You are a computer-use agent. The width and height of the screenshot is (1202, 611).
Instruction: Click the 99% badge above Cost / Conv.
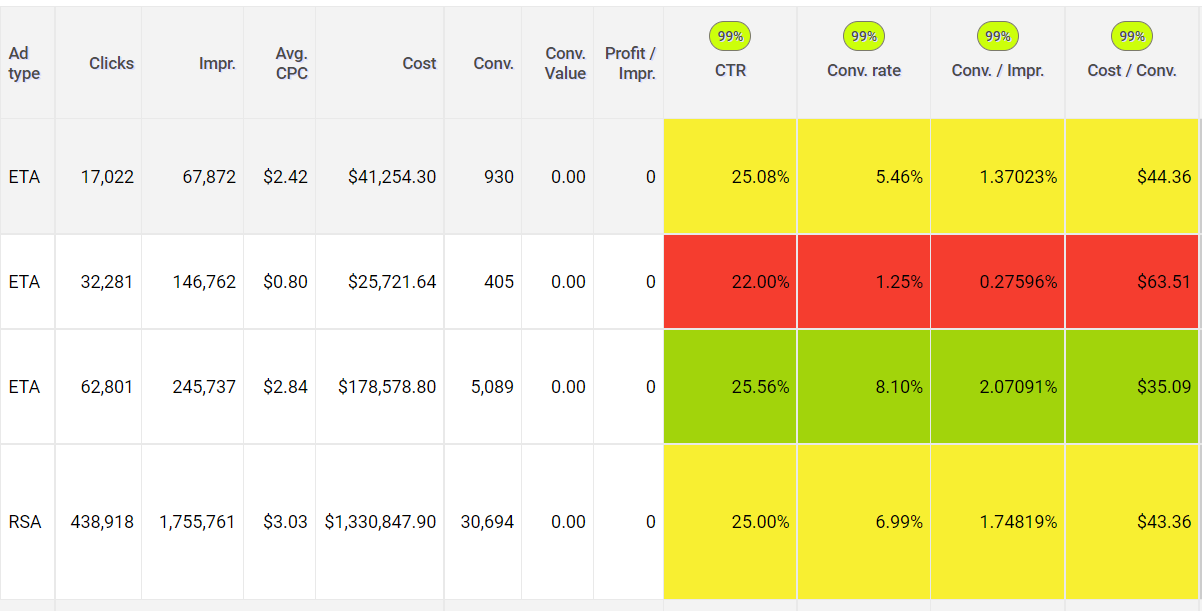click(1131, 37)
